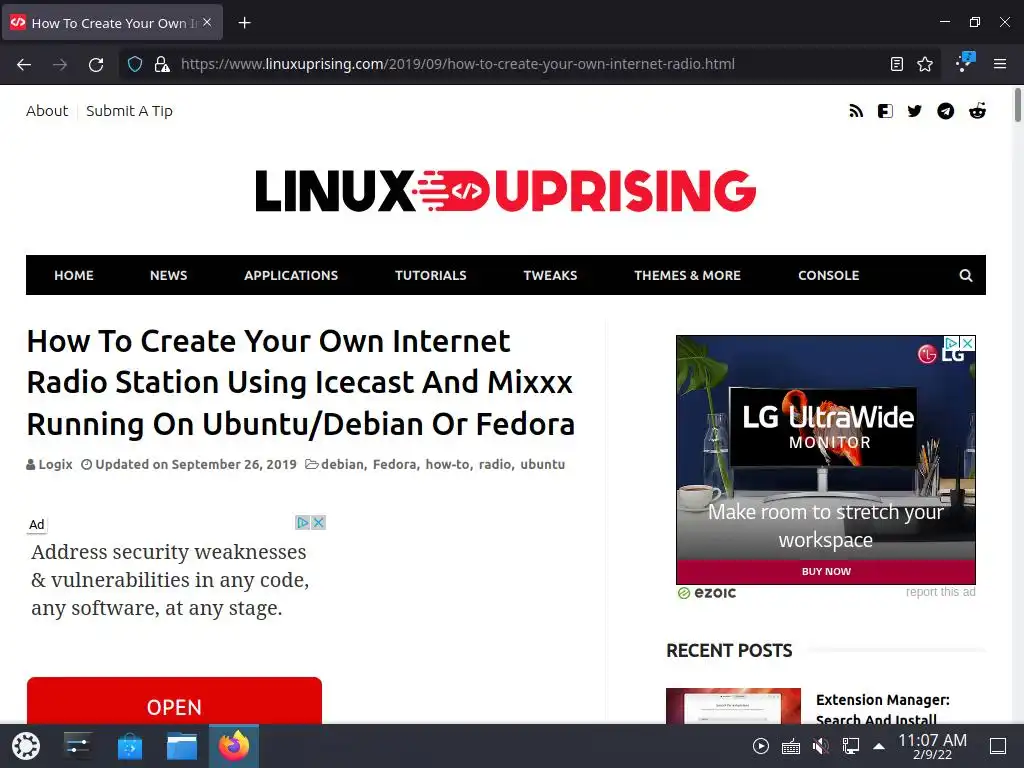Open a new browser tab
Viewport: 1024px width, 768px height.
[x=244, y=23]
